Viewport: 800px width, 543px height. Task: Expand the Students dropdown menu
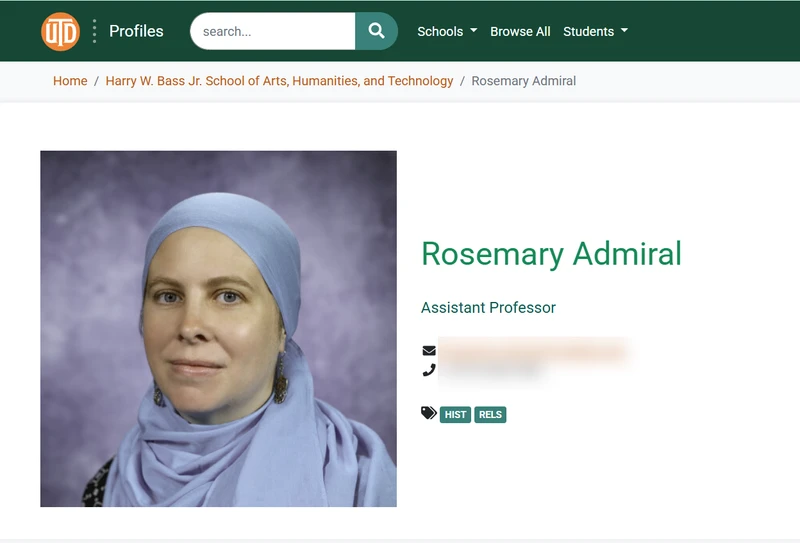(x=595, y=31)
